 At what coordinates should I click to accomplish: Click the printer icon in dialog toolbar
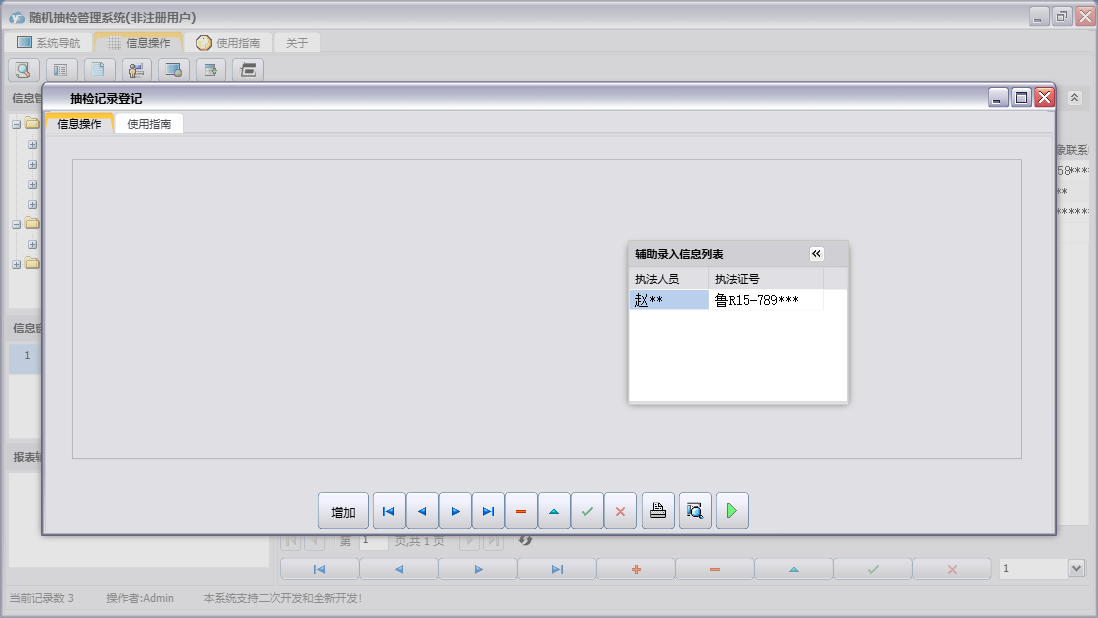point(658,511)
